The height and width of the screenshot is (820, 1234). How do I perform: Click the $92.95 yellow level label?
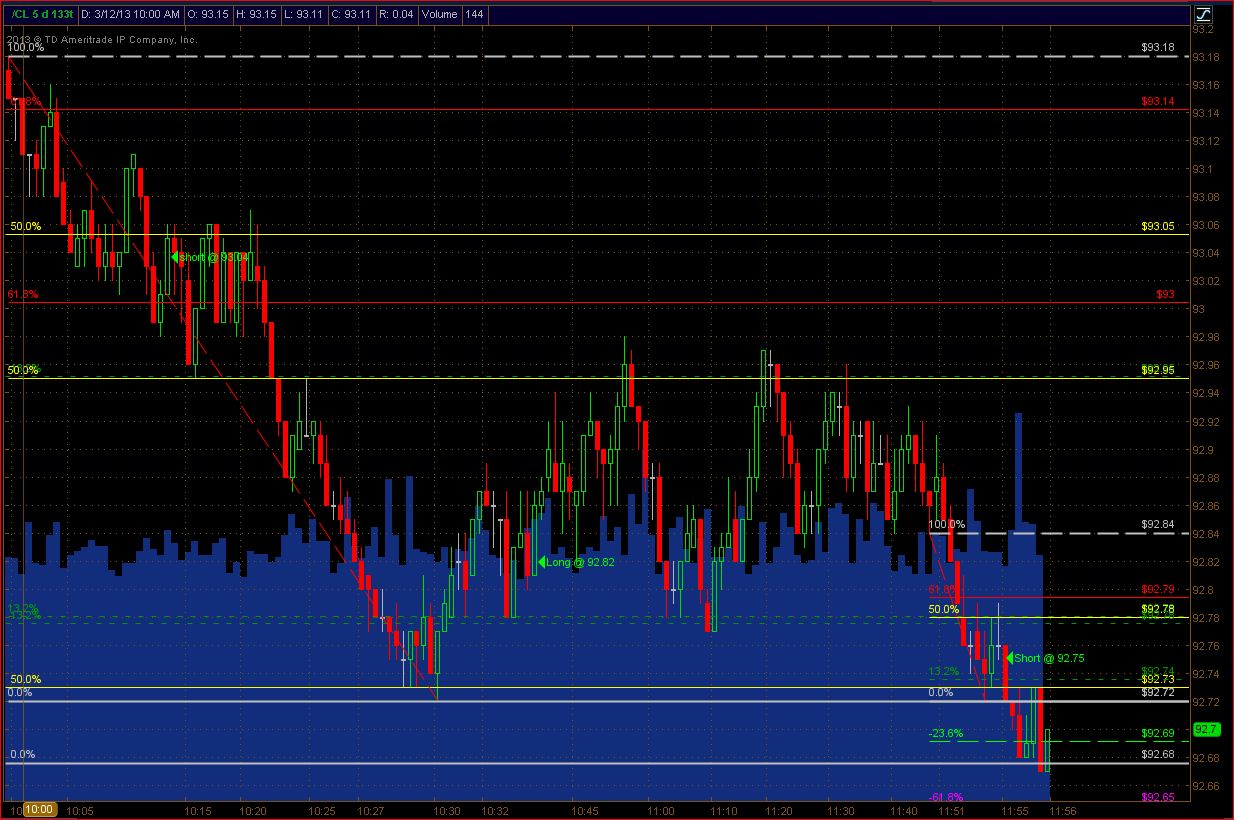1158,370
